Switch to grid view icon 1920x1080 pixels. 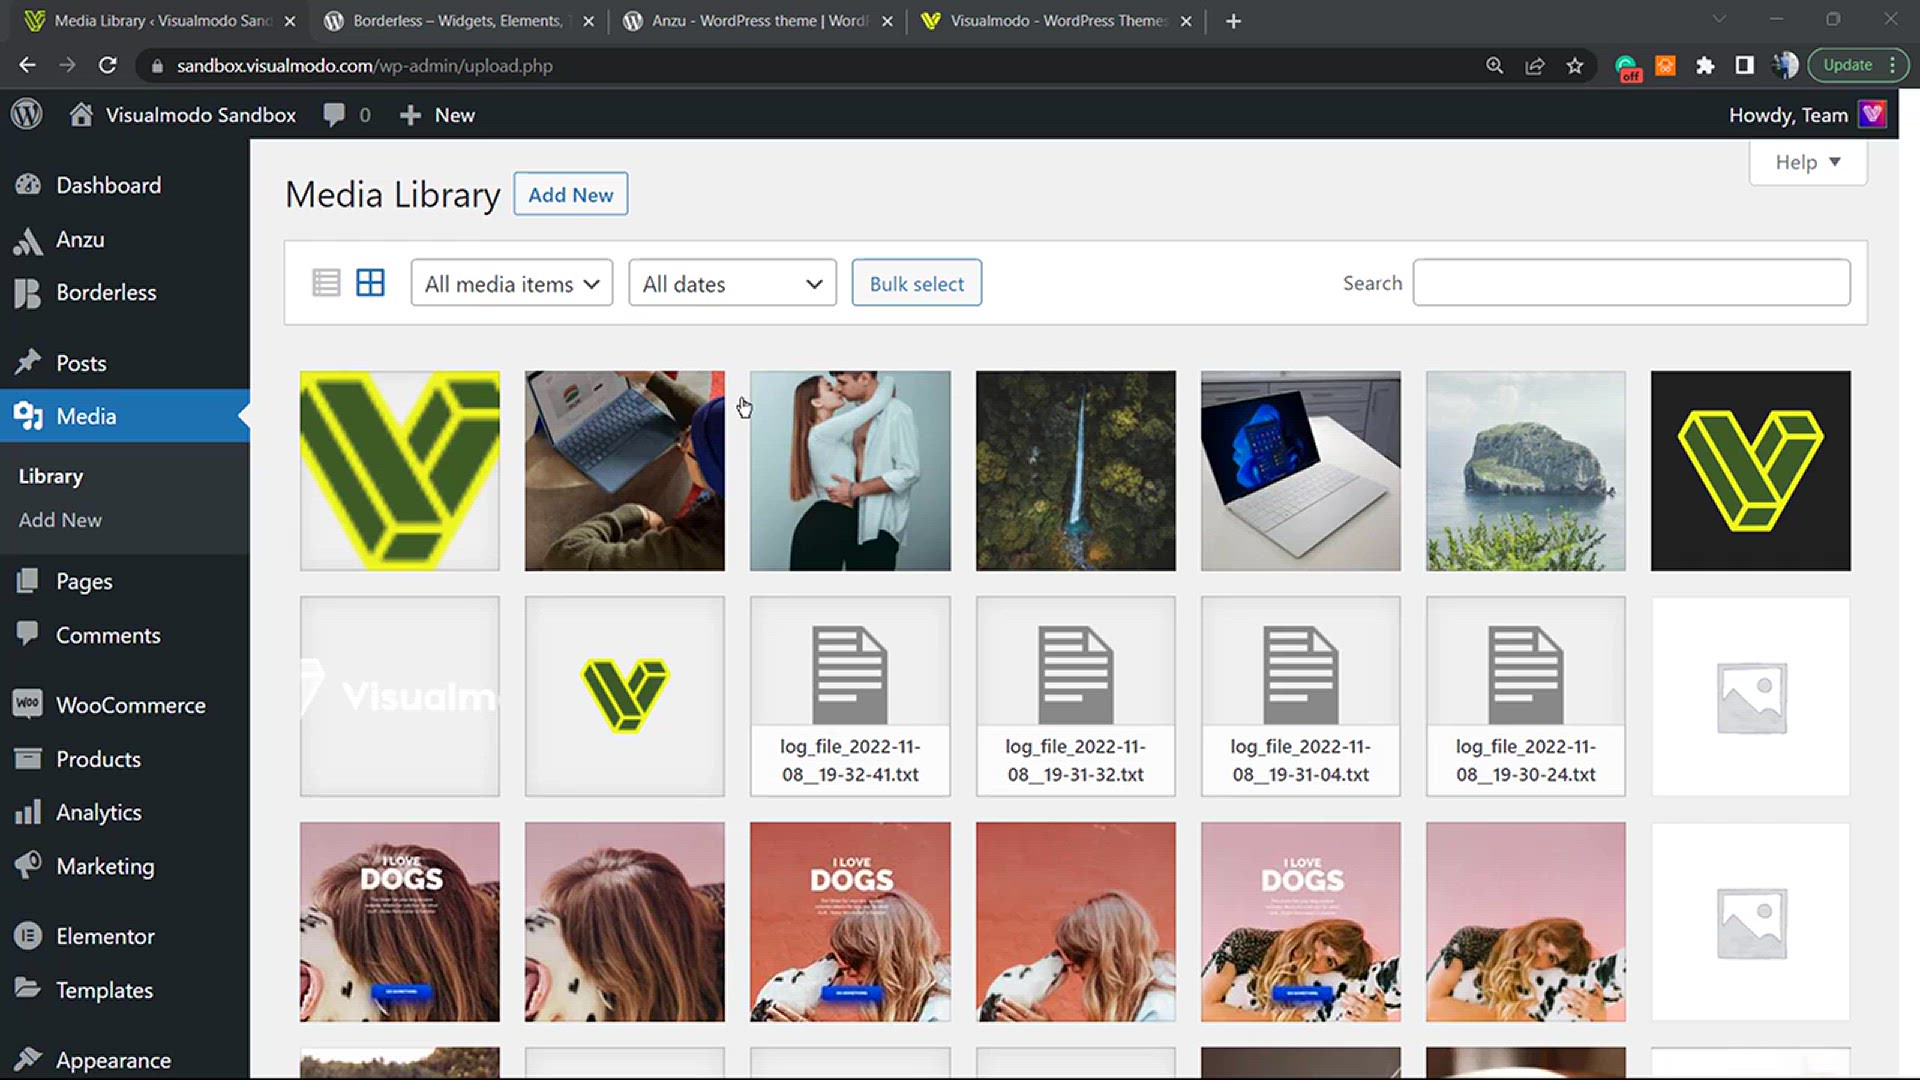click(370, 283)
